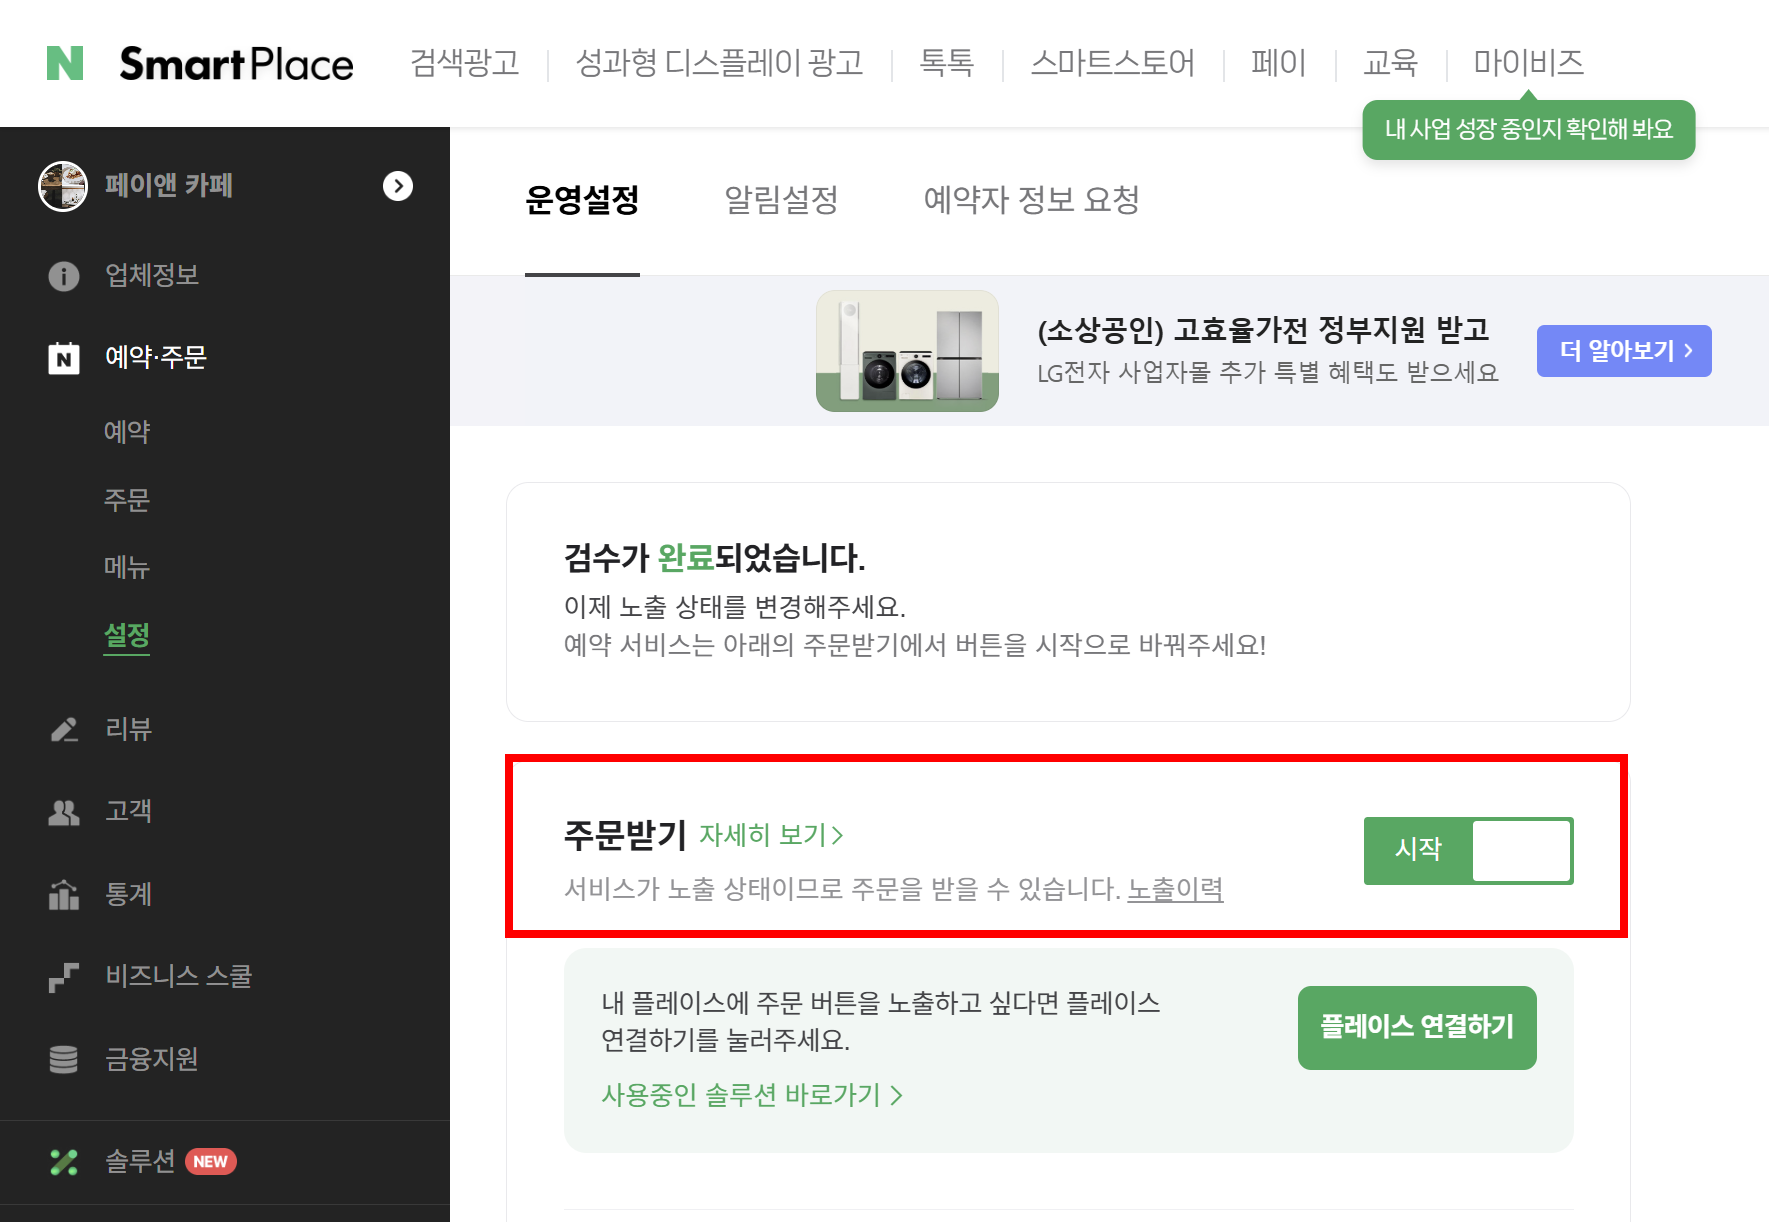Open the 검색광고 menu
Screen dimensions: 1769x1222
point(465,63)
